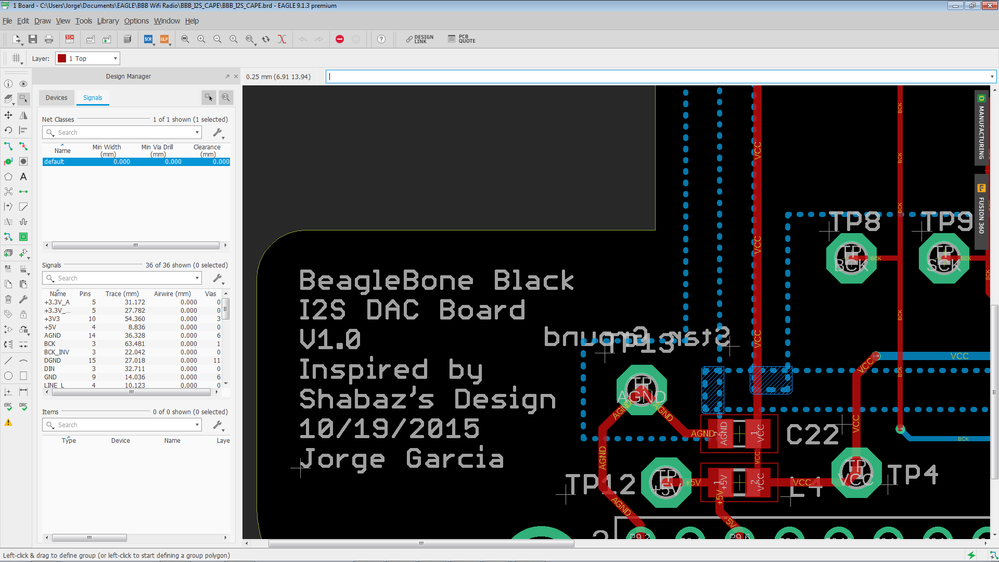999x562 pixels.
Task: Open the Grid settings dropdown icon
Action: coord(17,59)
